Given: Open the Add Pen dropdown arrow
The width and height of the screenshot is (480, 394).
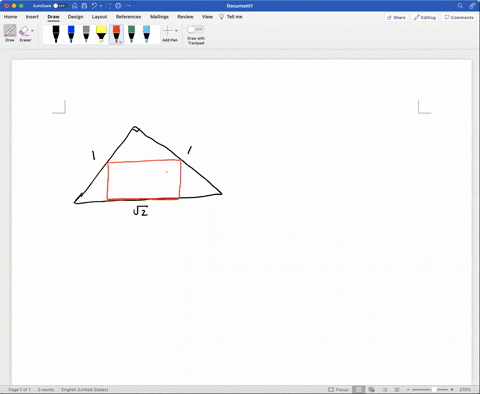Looking at the screenshot, I should 176,31.
